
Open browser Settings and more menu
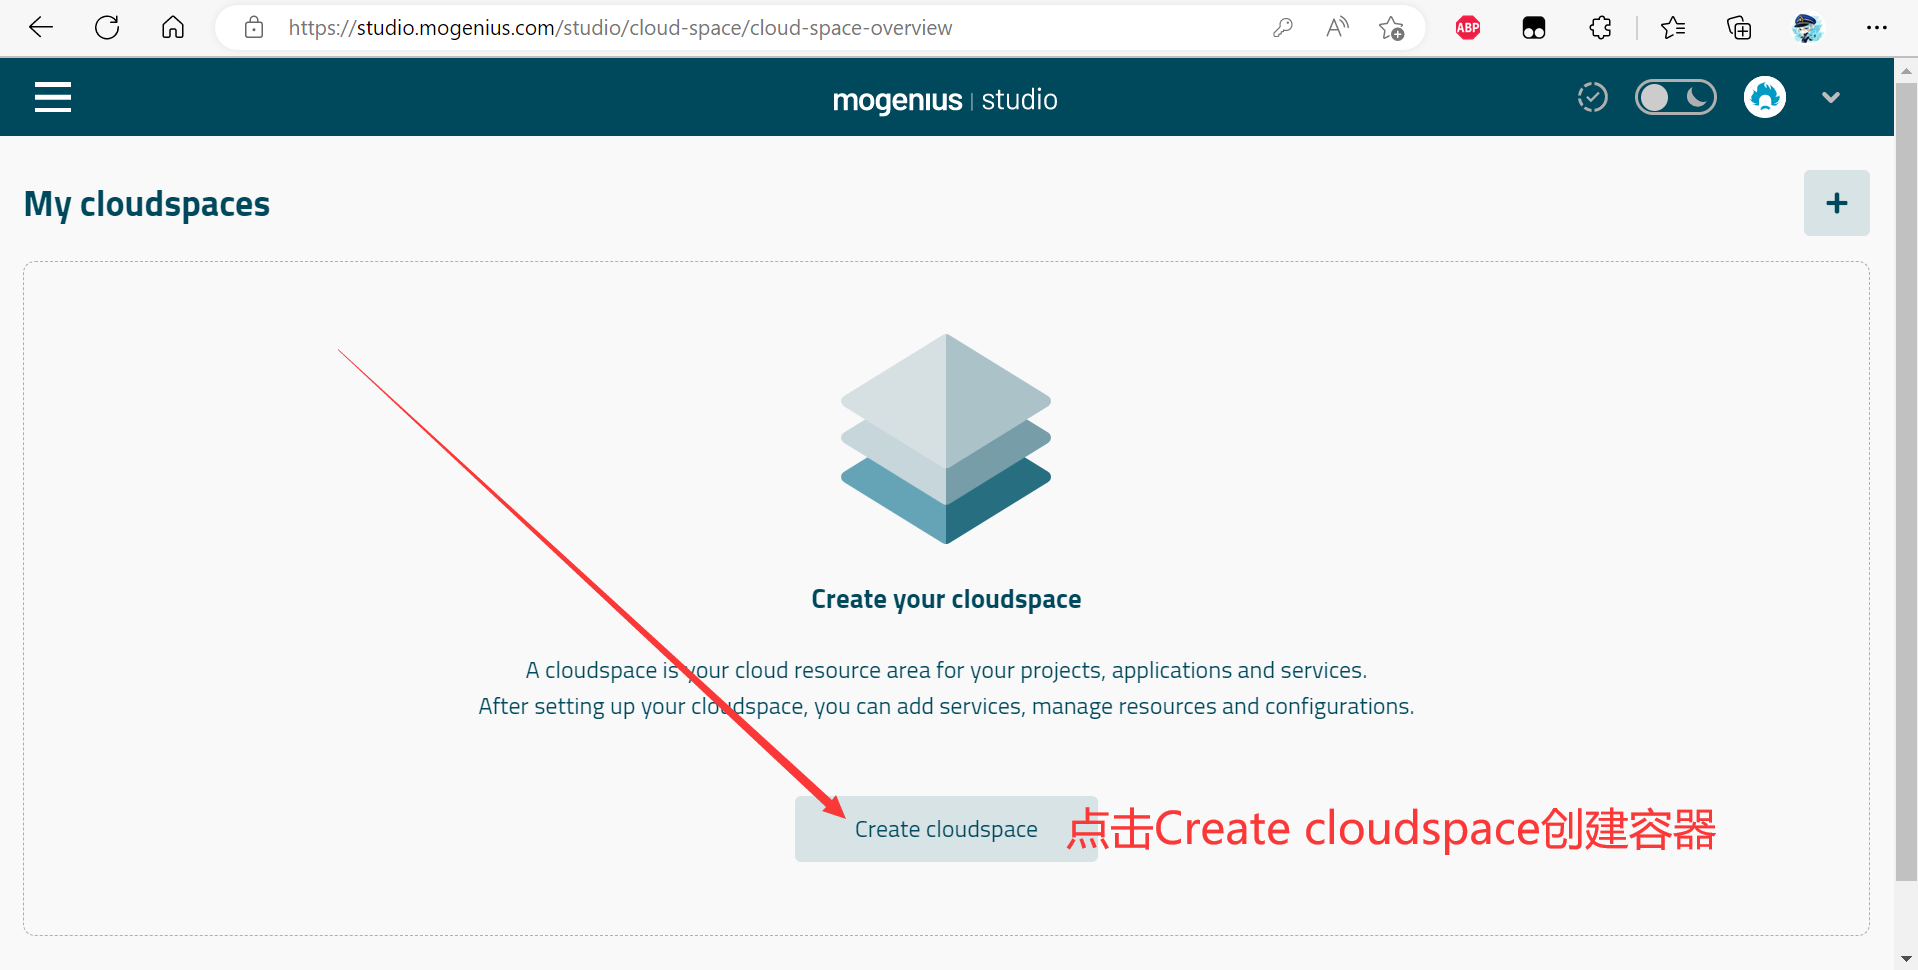tap(1876, 28)
